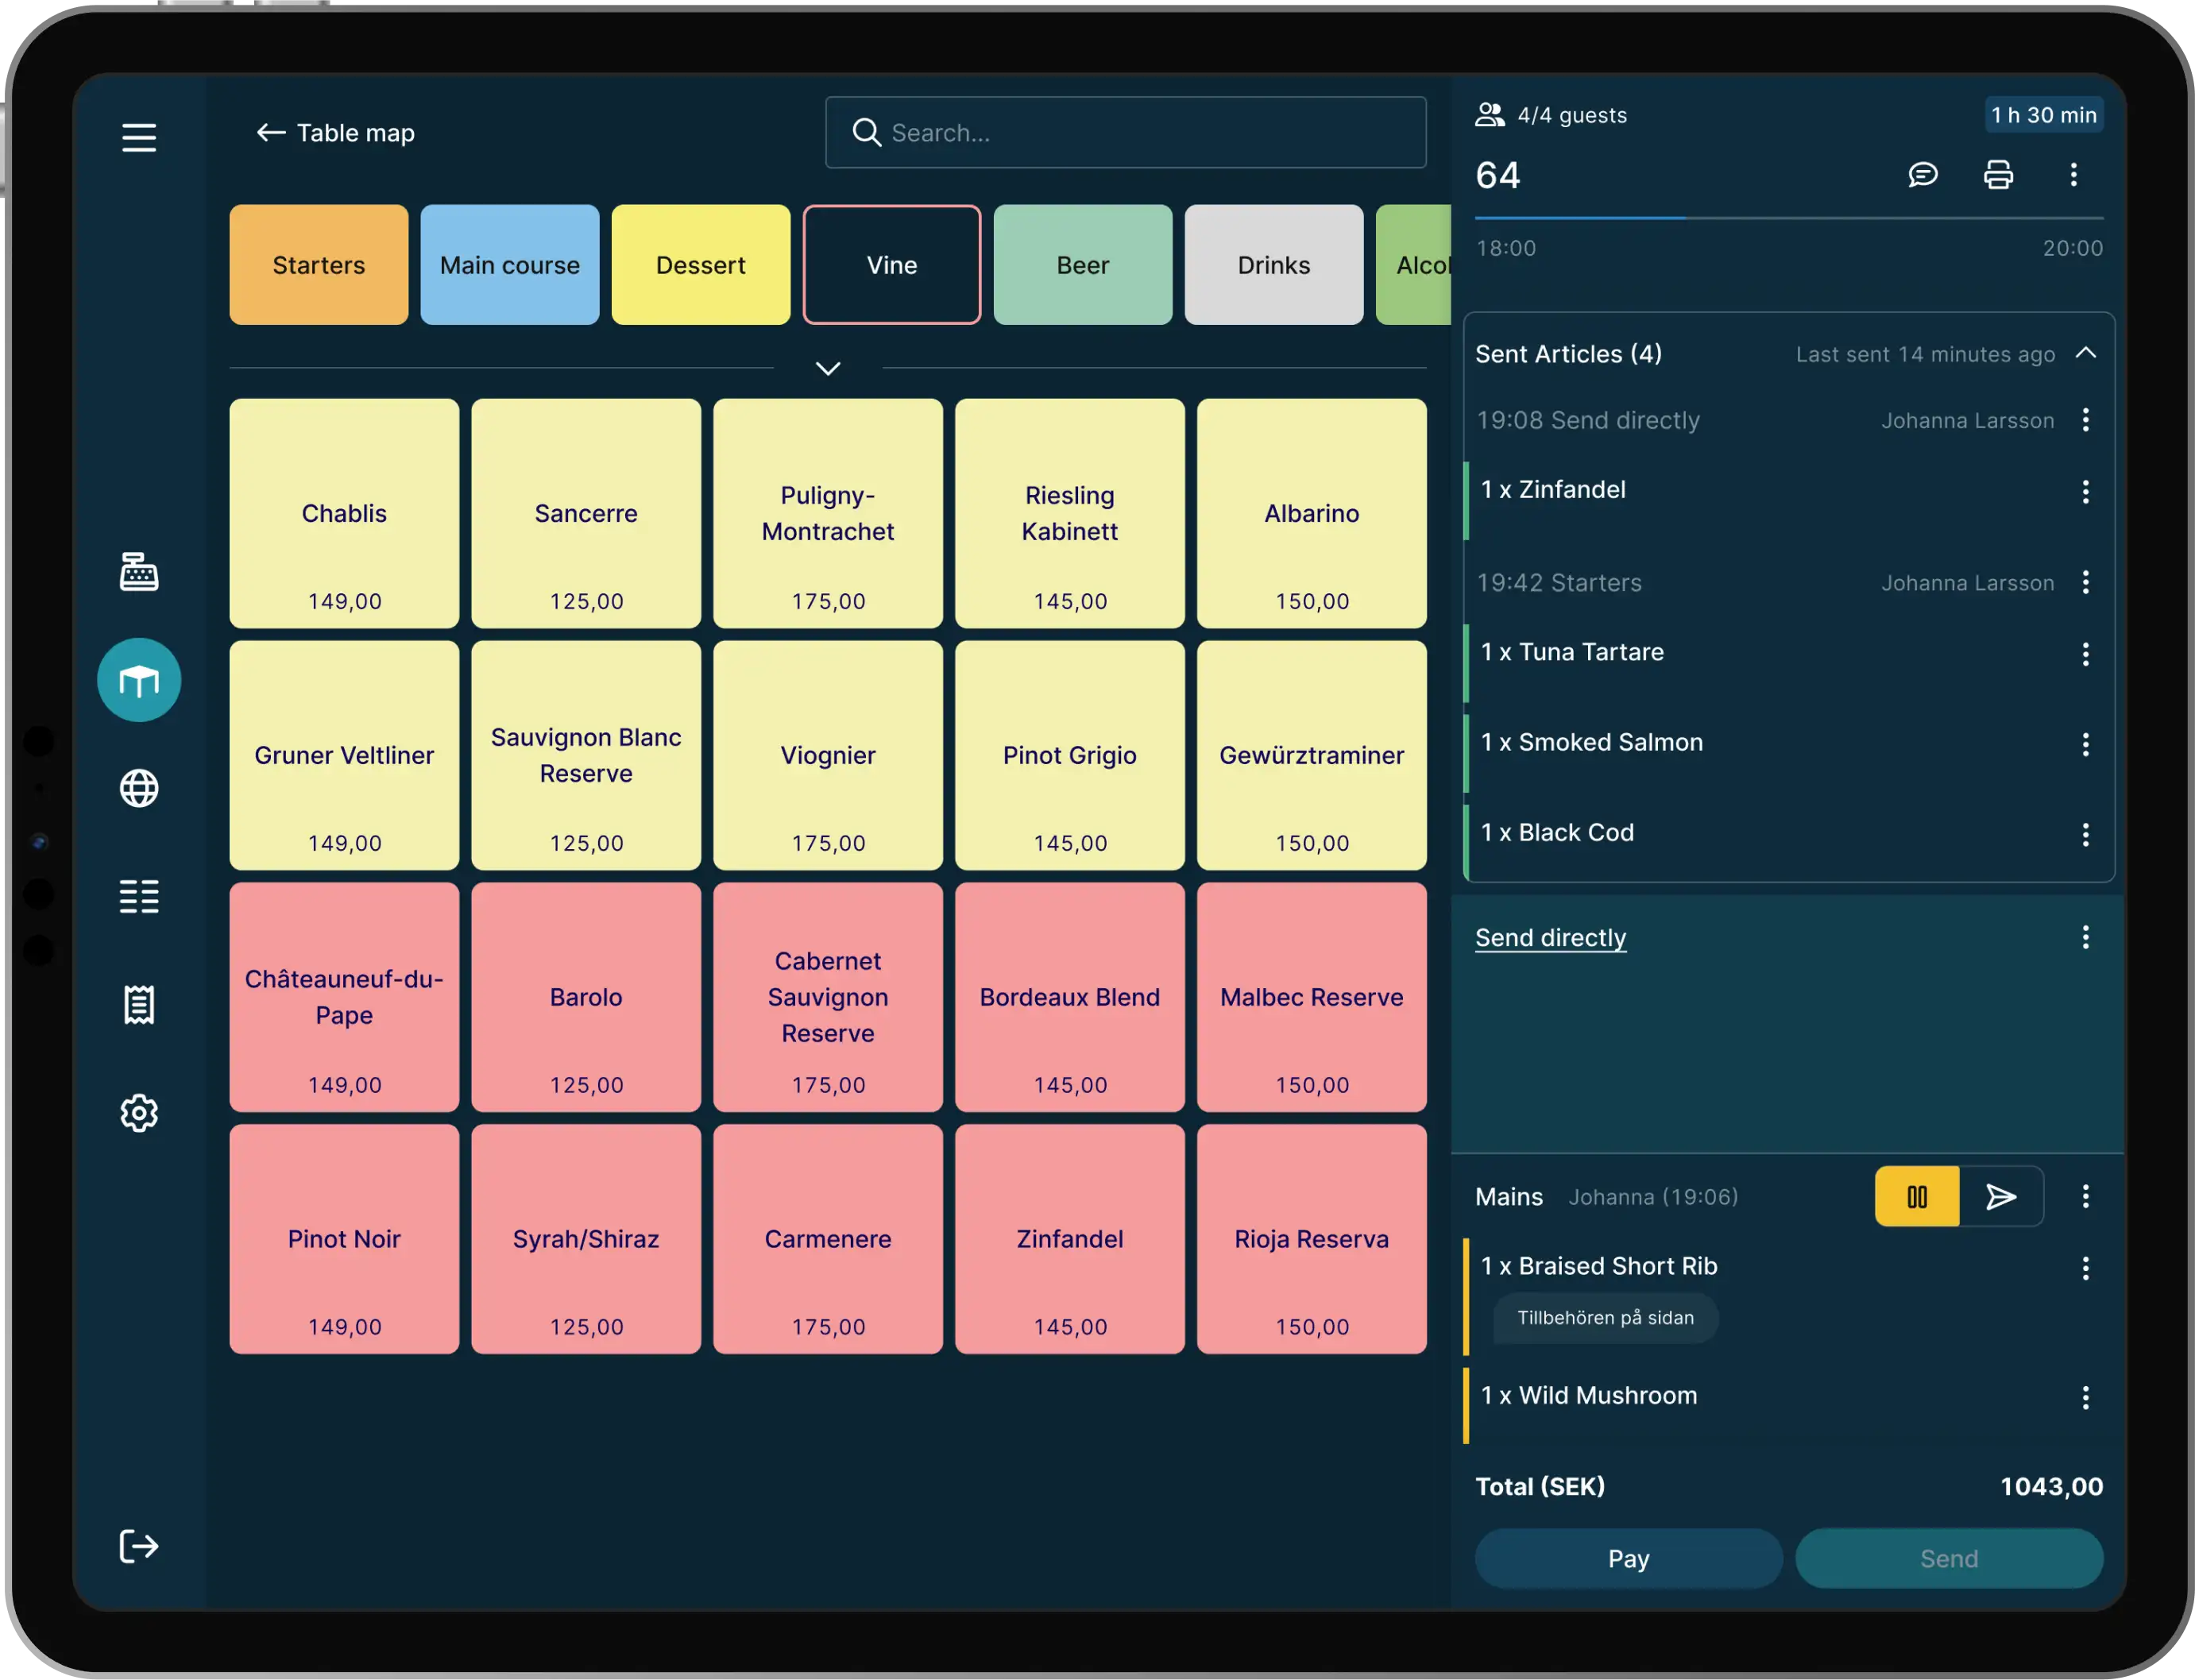Send Mains course with arrow icon
Screen dimensions: 2195x1680
point(2001,1196)
